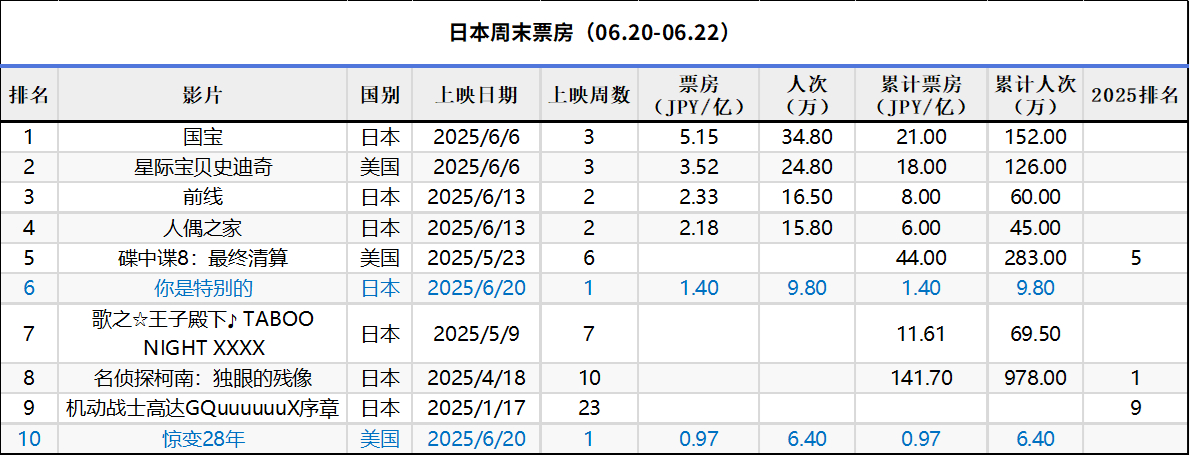Click the 美国 cell in 惊变28年 row
The height and width of the screenshot is (456, 1190).
[379, 439]
